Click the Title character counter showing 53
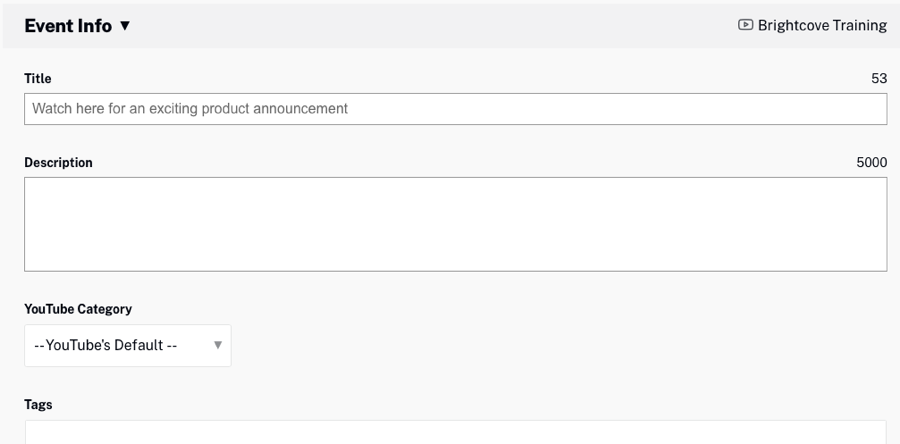 [x=879, y=79]
